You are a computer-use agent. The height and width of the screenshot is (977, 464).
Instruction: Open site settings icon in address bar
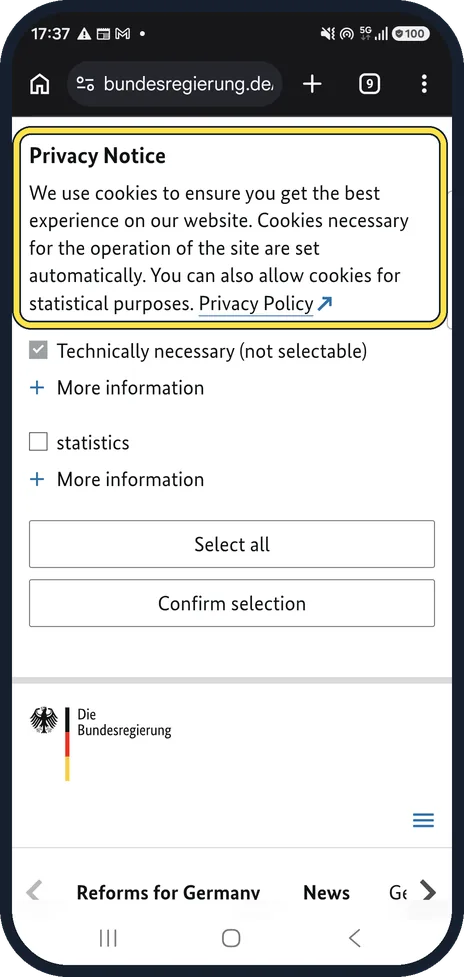click(x=85, y=83)
